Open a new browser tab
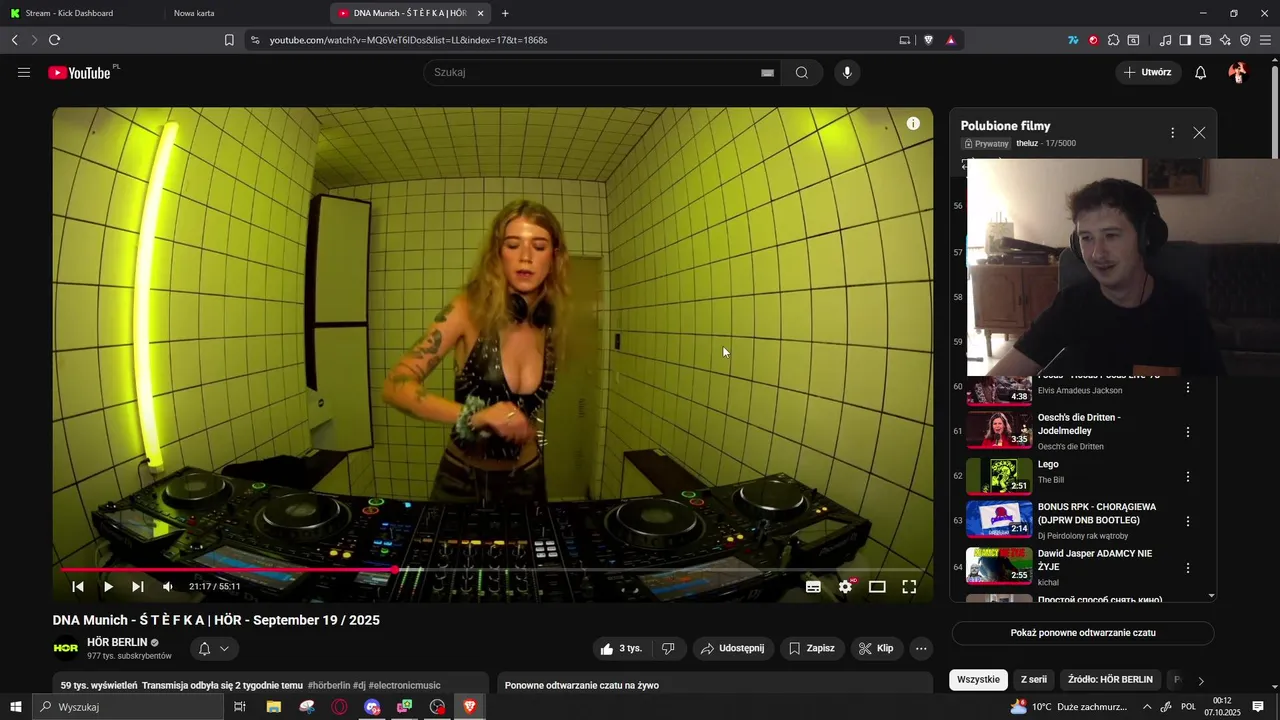Screen dimensions: 1280x720 (505, 13)
